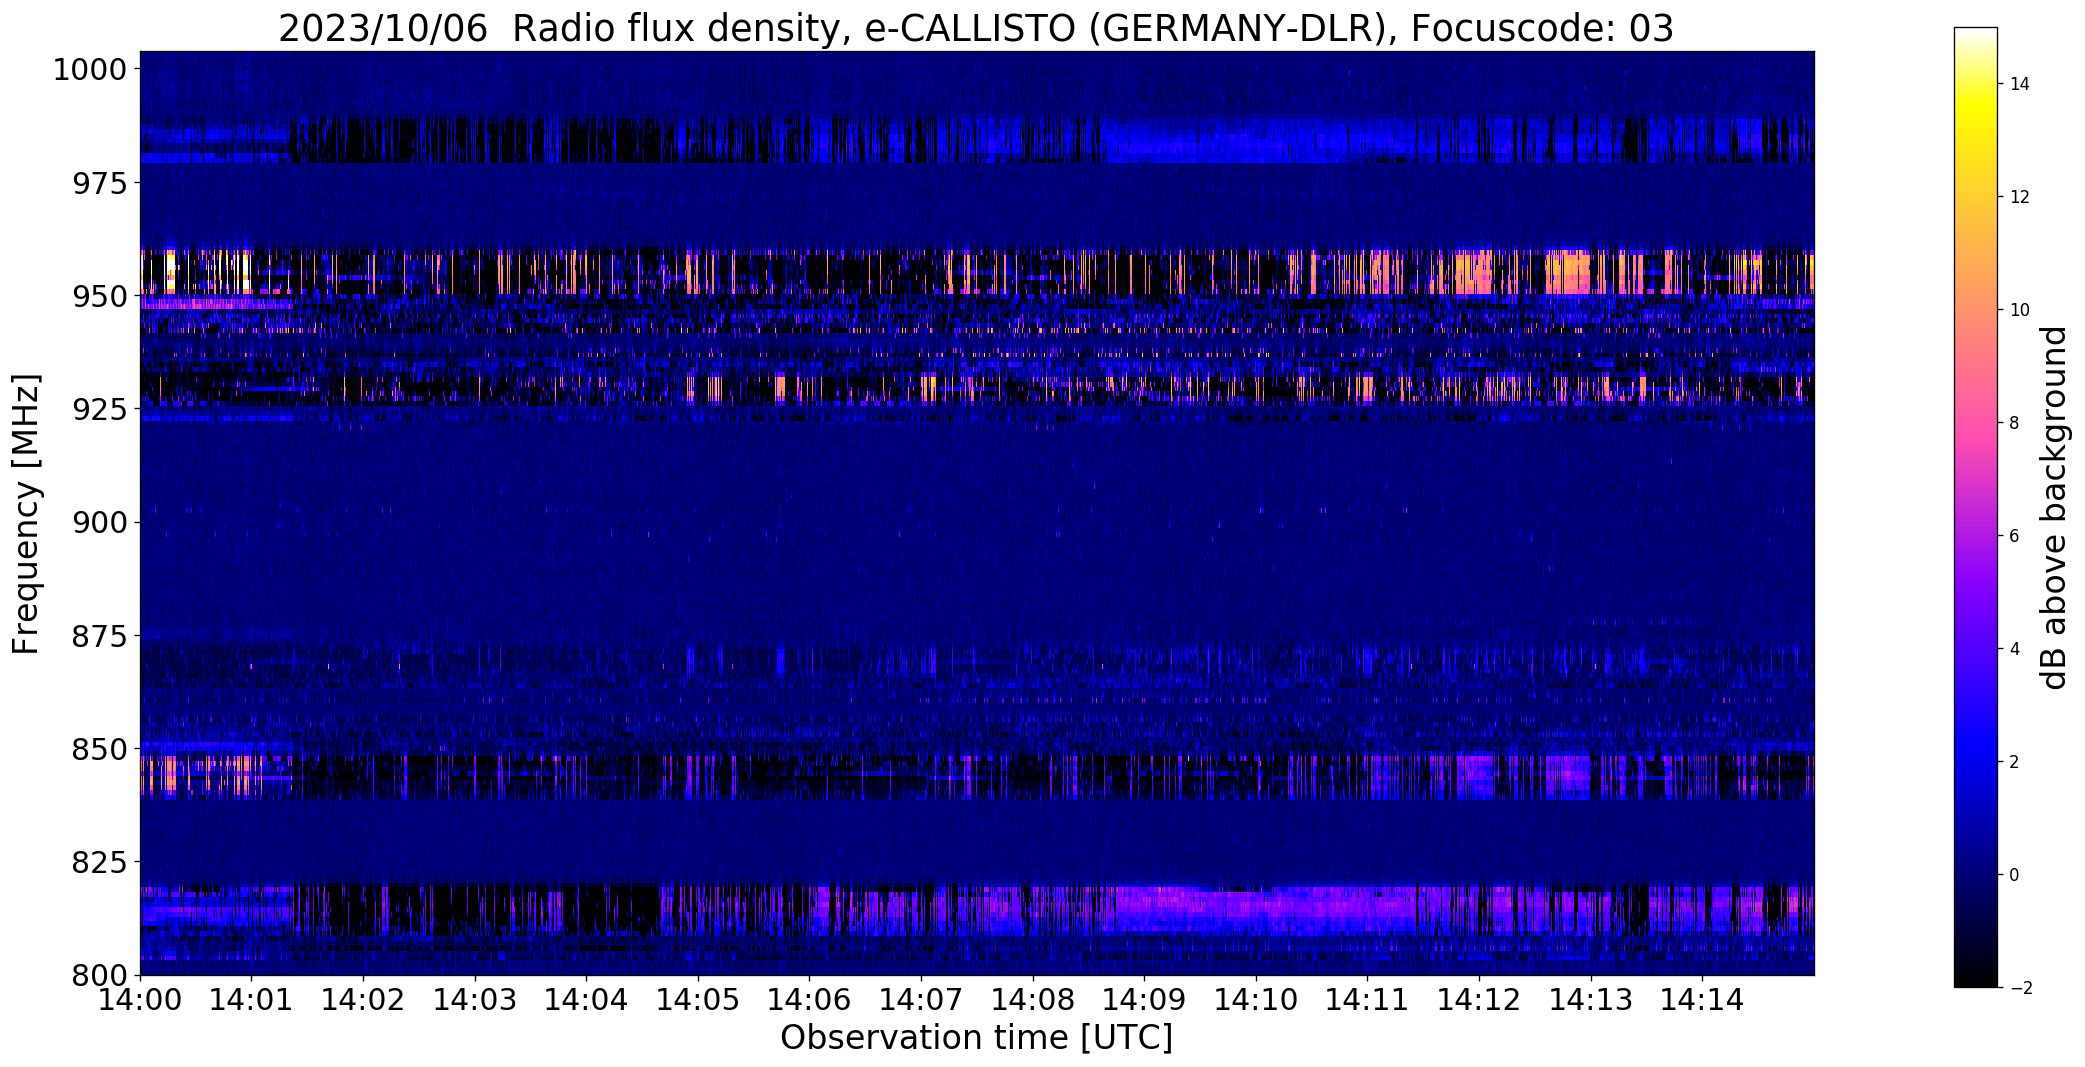Click the 14:04 time tick label
This screenshot has height=1067, width=2085.
pyautogui.click(x=586, y=999)
